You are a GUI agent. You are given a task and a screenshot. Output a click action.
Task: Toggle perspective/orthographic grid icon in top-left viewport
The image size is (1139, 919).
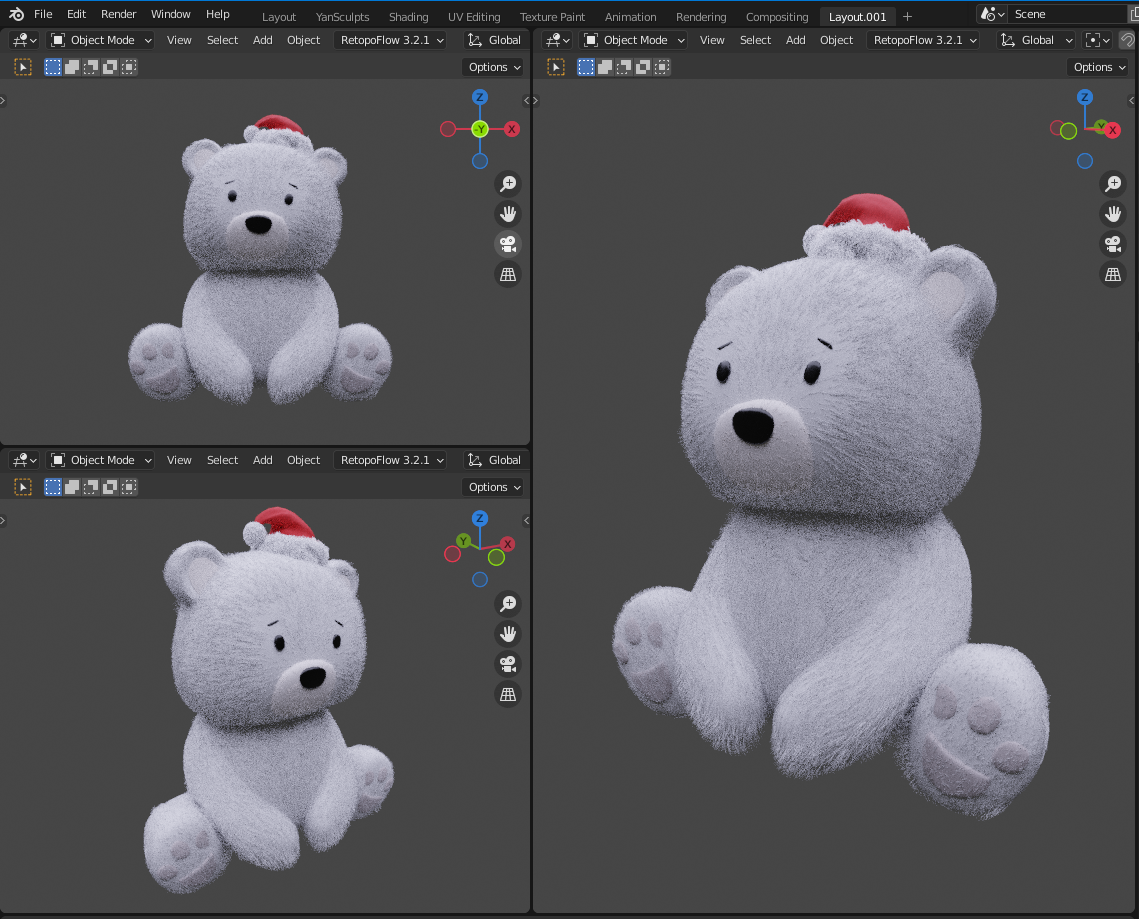click(x=508, y=275)
